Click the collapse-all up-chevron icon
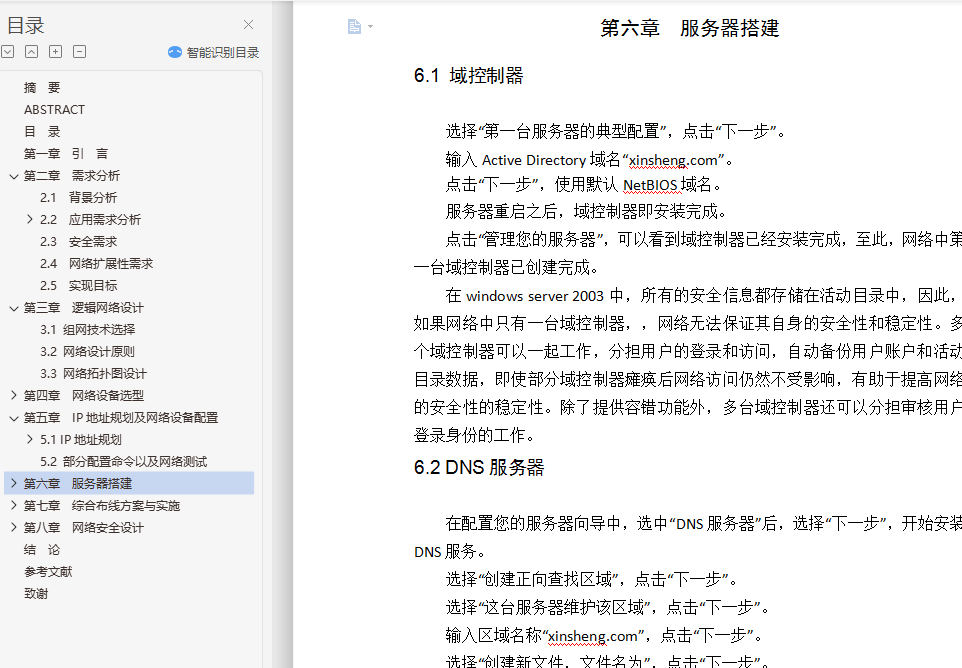Viewport: 962px width, 668px height. (31, 52)
